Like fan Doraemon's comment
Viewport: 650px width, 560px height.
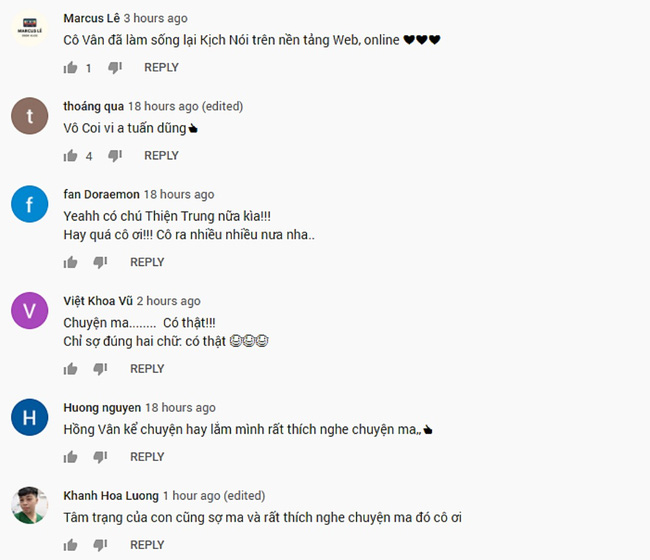[70, 262]
